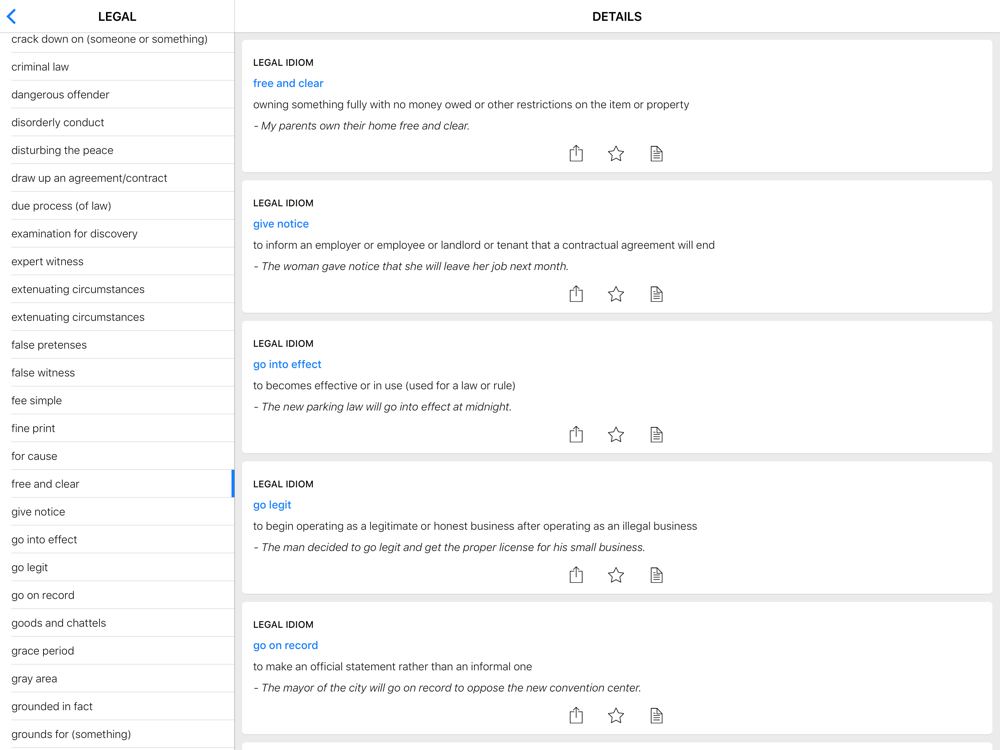1000x750 pixels.
Task: Share the 'free and clear' idiom
Action: [x=576, y=153]
